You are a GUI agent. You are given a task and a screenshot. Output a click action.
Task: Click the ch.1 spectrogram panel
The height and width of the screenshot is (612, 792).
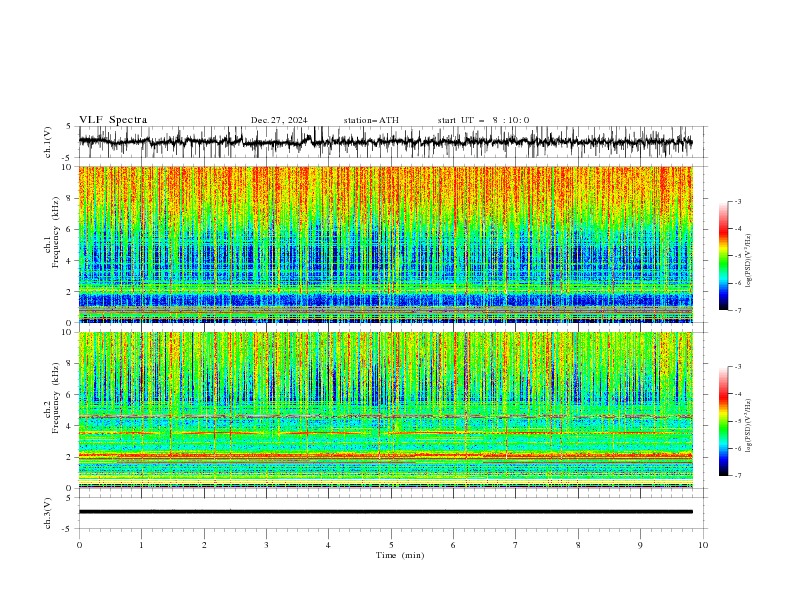[385, 244]
